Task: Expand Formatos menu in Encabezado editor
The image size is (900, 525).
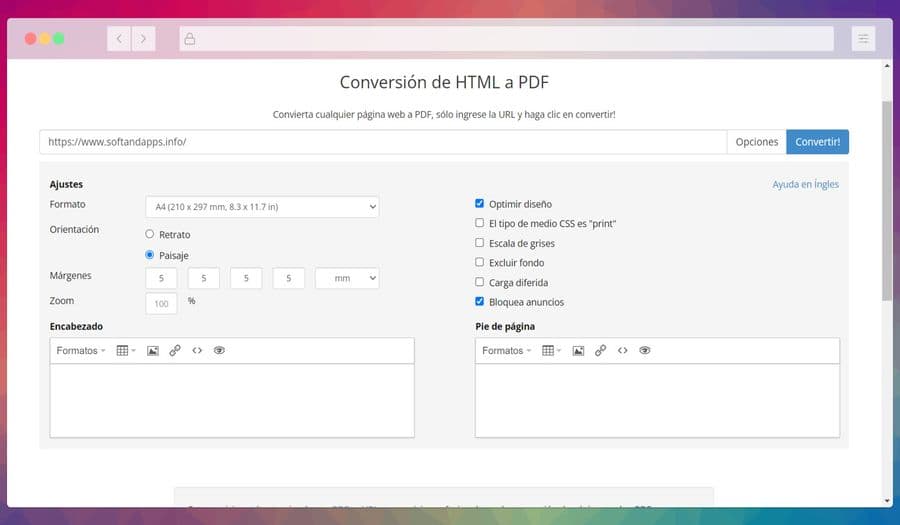Action: (80, 351)
